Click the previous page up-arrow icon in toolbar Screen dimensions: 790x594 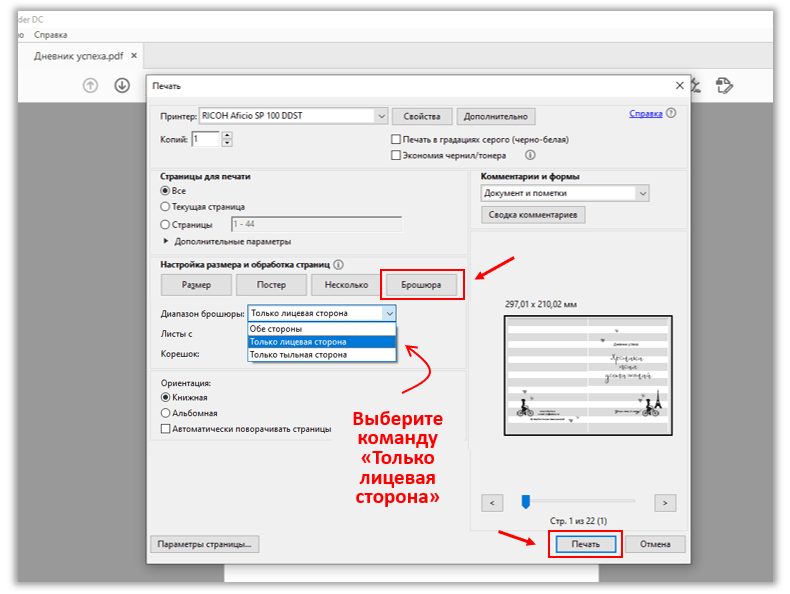[x=90, y=86]
